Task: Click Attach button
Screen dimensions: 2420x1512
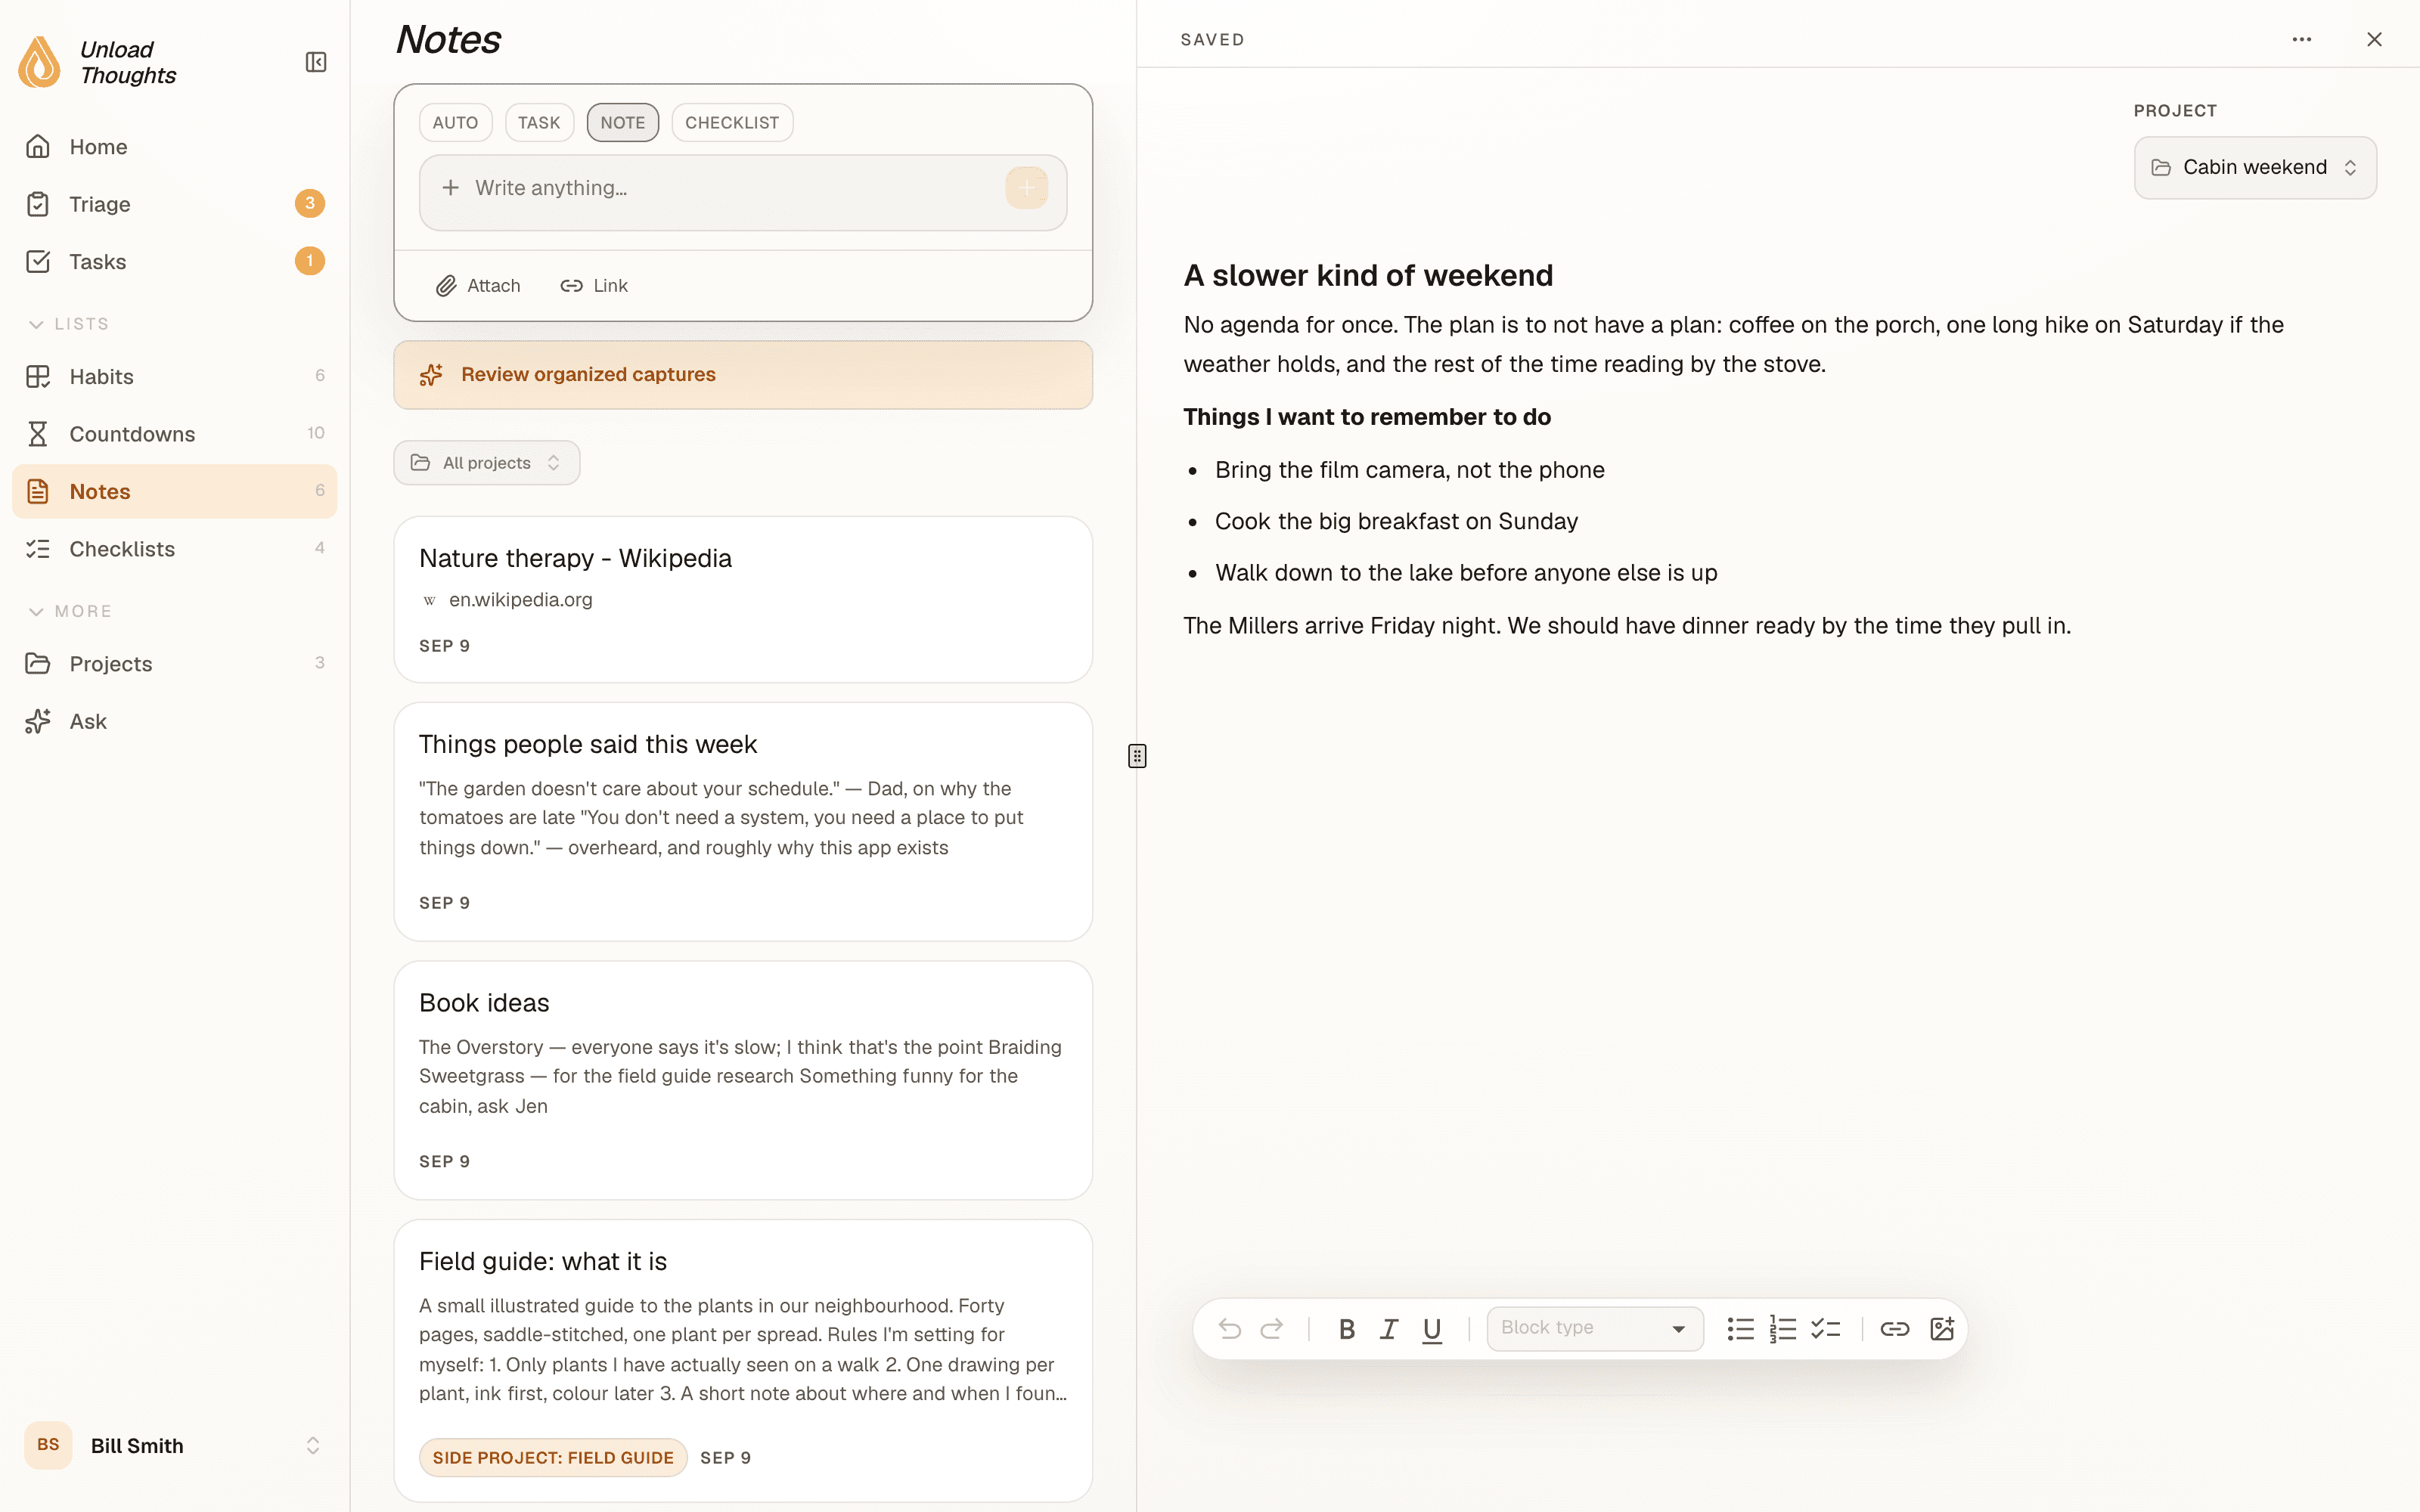Action: pos(478,286)
